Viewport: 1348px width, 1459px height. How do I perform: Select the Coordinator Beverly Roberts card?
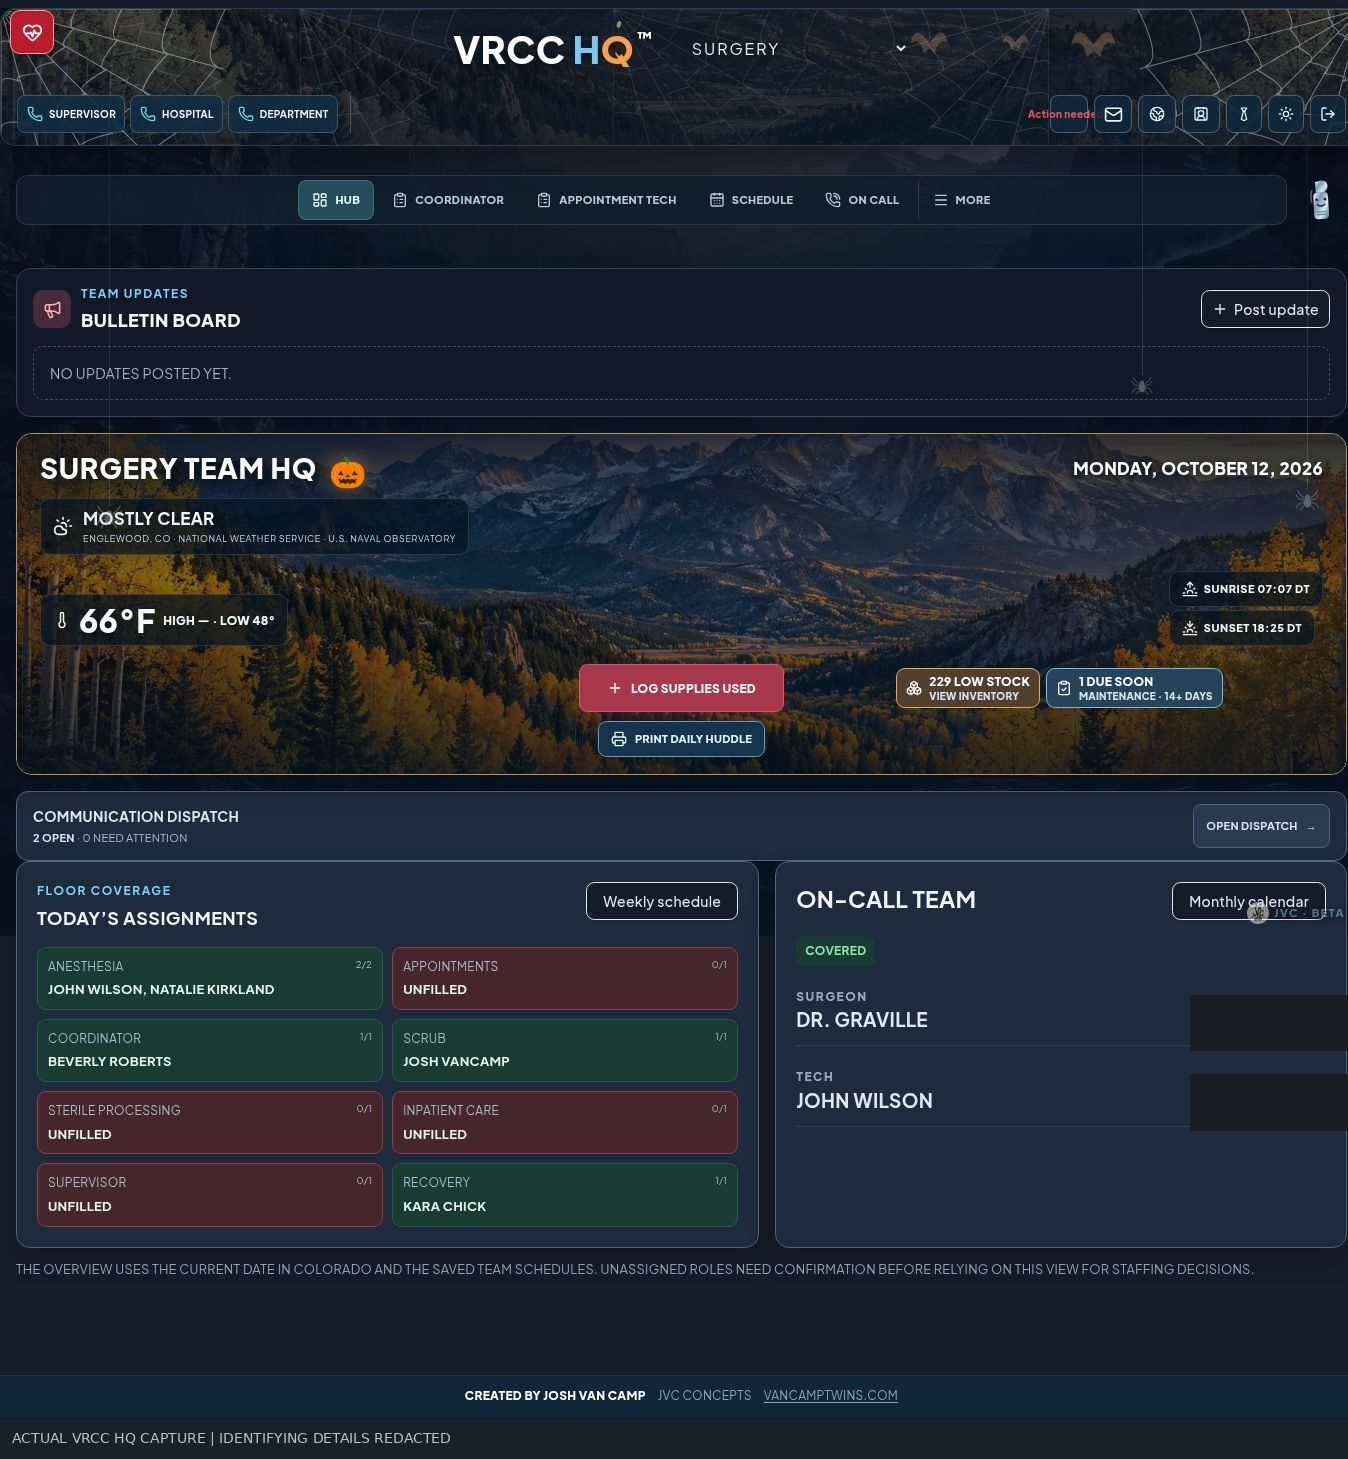210,1050
